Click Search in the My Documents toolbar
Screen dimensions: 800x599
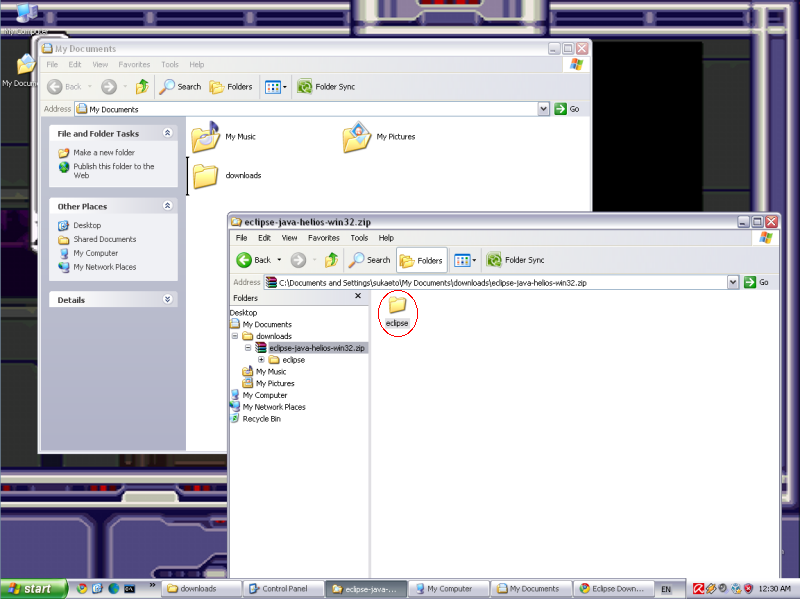(180, 87)
